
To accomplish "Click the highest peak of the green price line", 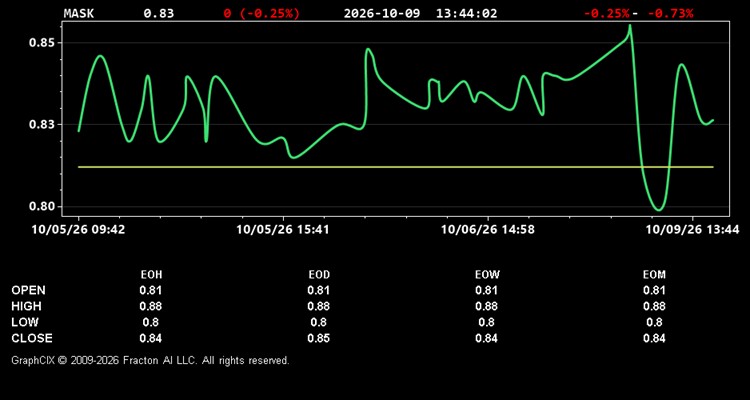I will [x=630, y=26].
